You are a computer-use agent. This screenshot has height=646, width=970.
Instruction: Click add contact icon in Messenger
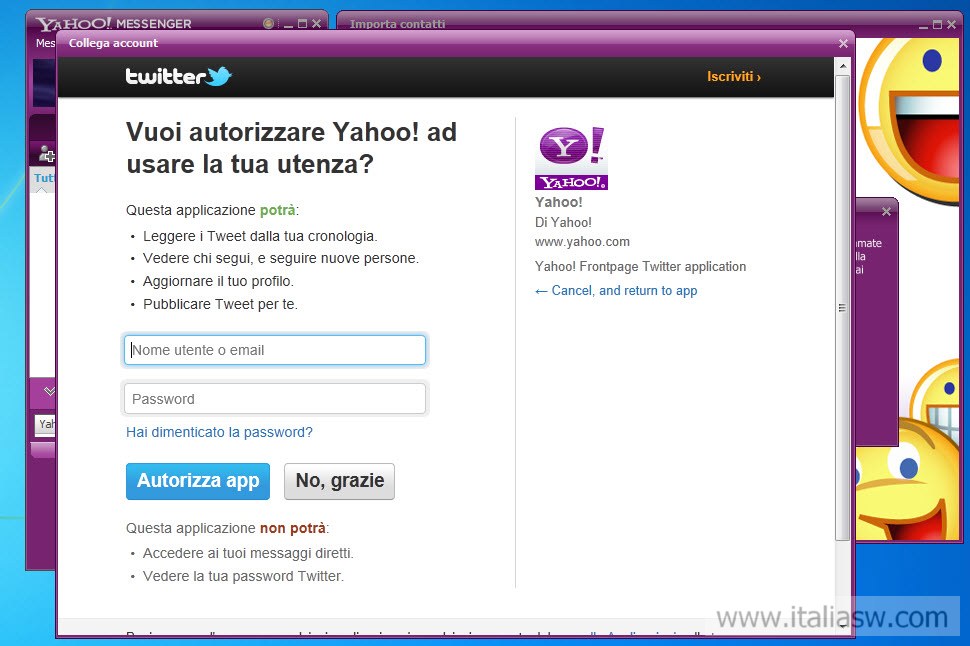pyautogui.click(x=46, y=153)
